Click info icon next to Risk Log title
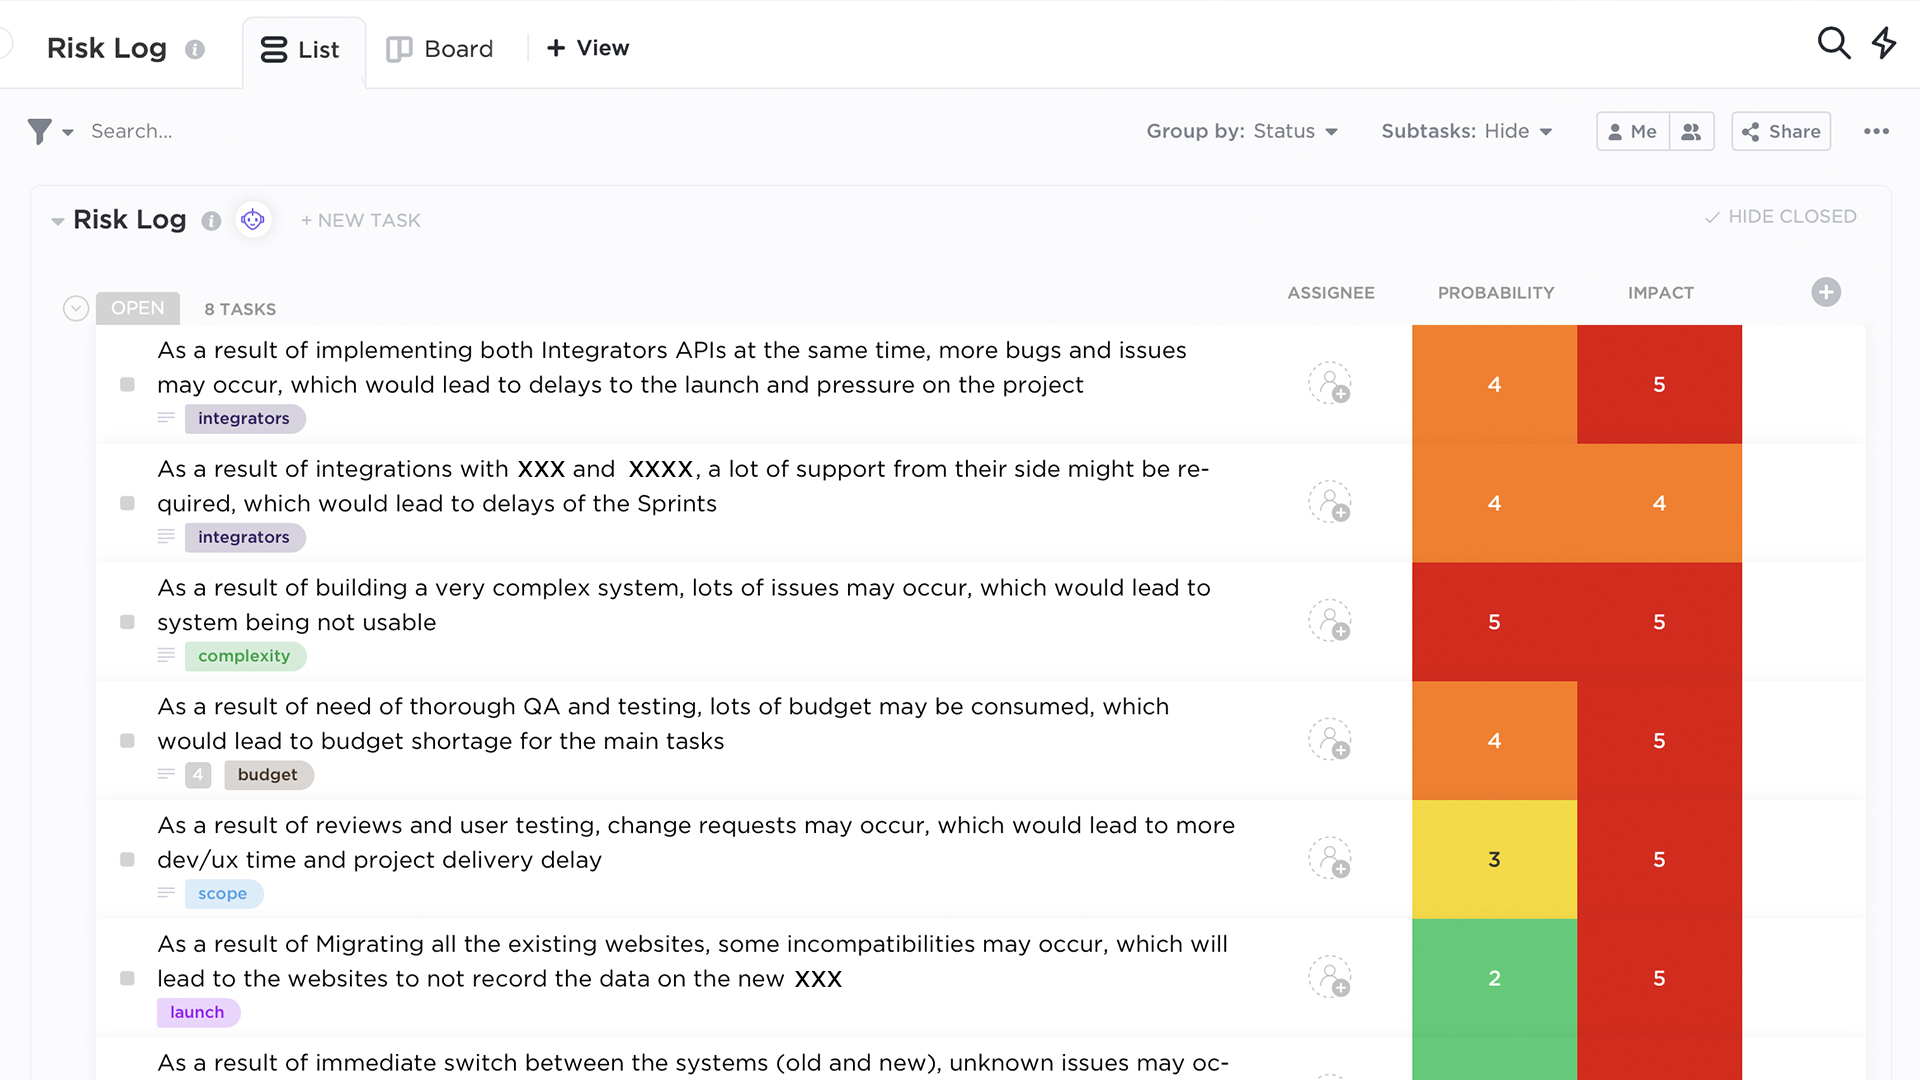Image resolution: width=1920 pixels, height=1080 pixels. tap(195, 49)
